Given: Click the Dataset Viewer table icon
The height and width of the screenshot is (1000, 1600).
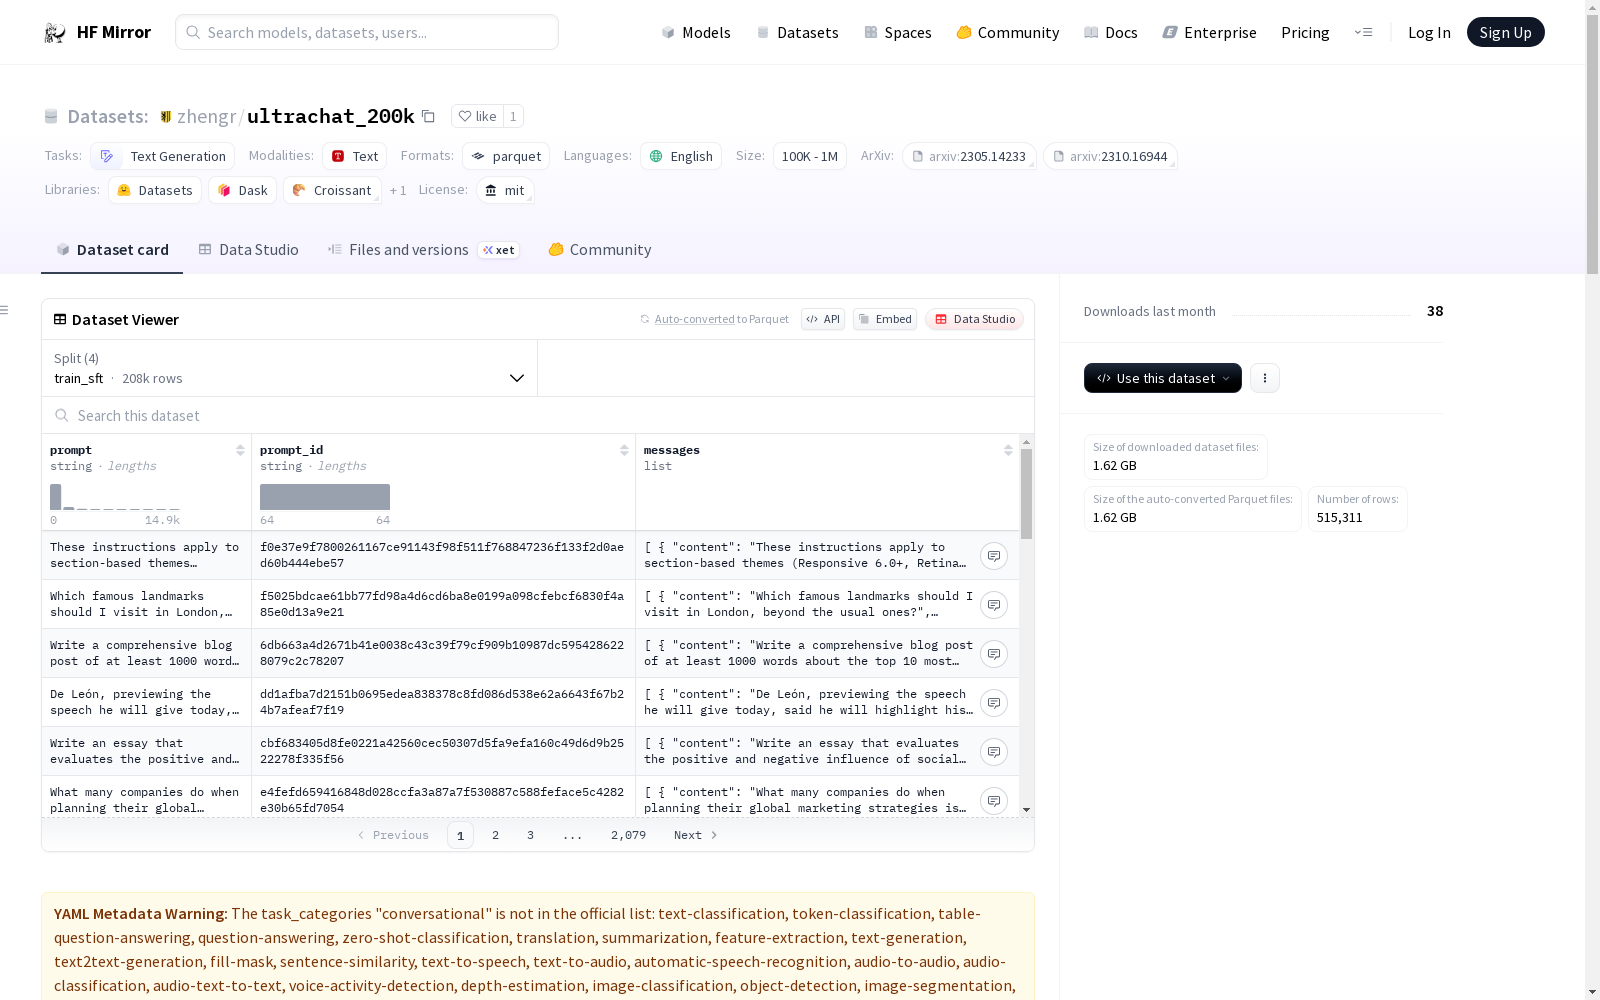Looking at the screenshot, I should pos(60,319).
